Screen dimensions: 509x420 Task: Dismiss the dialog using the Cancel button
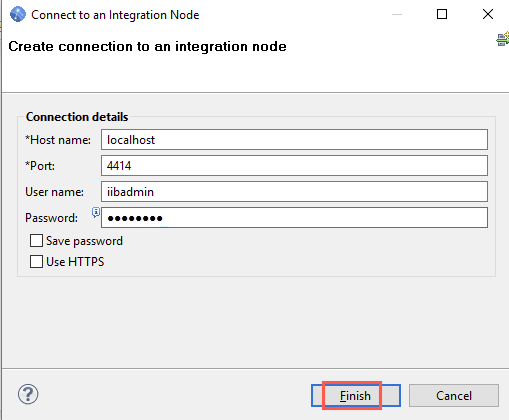pyautogui.click(x=454, y=396)
